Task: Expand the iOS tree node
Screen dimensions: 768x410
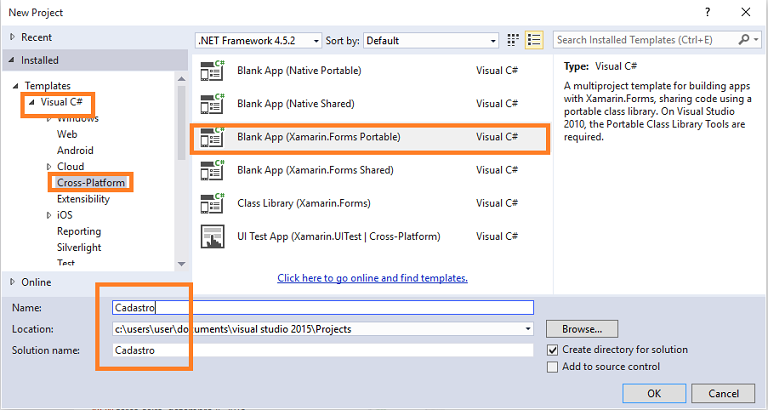Action: click(48, 215)
